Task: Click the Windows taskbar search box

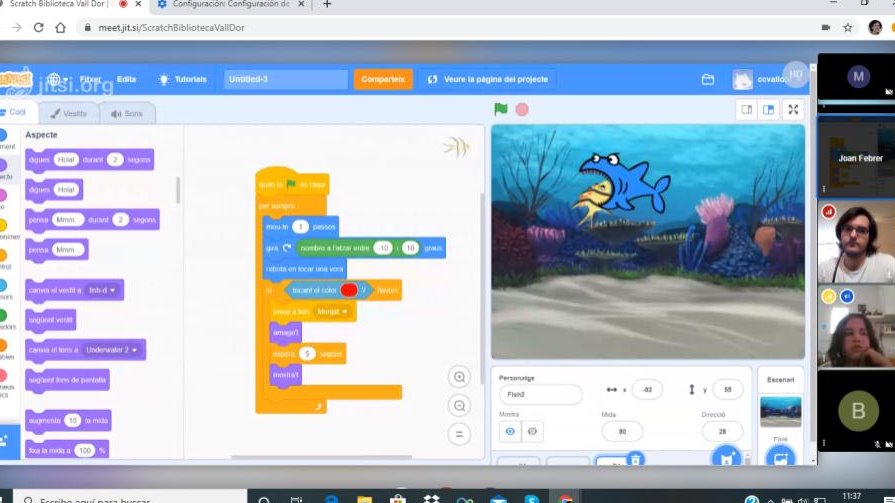Action: 130,498
